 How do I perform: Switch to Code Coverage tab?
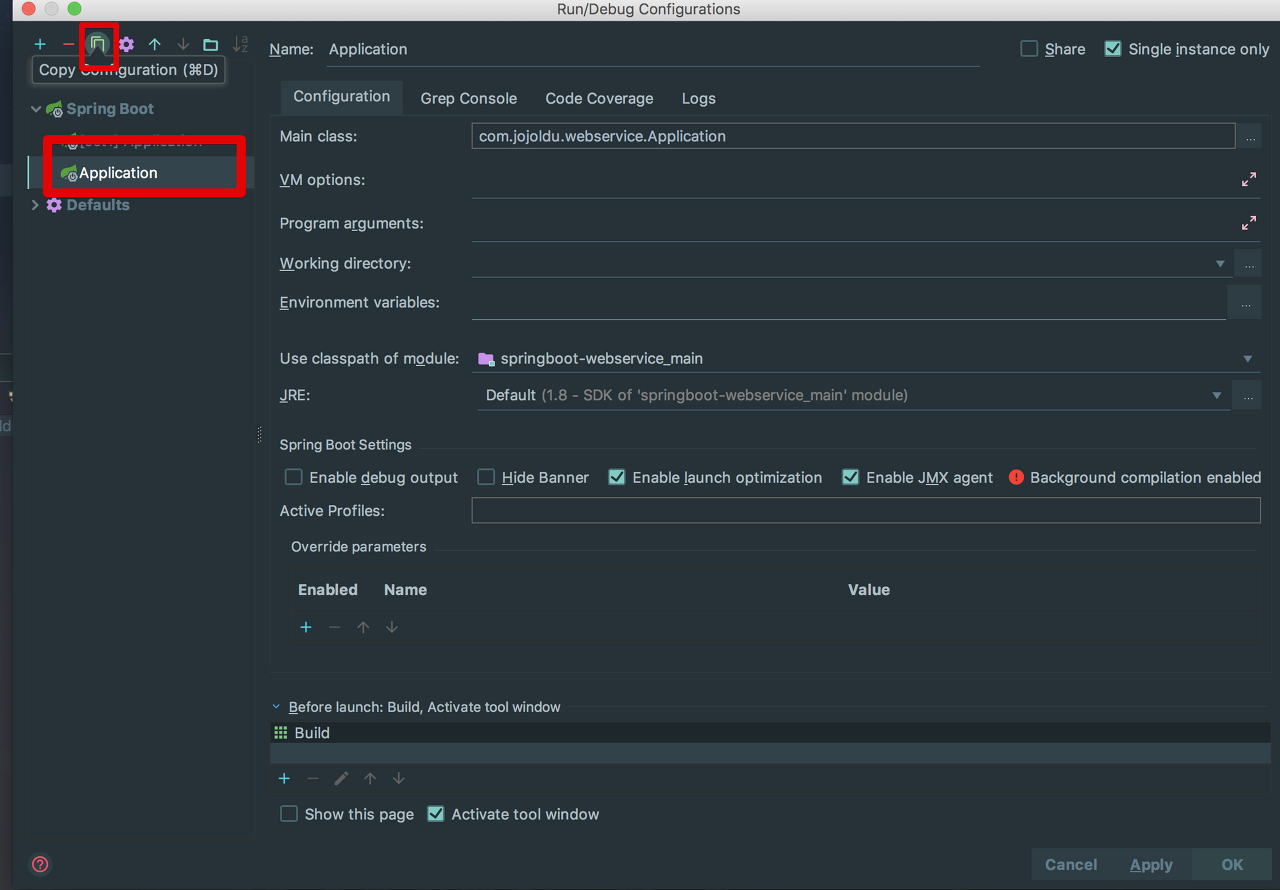point(599,98)
